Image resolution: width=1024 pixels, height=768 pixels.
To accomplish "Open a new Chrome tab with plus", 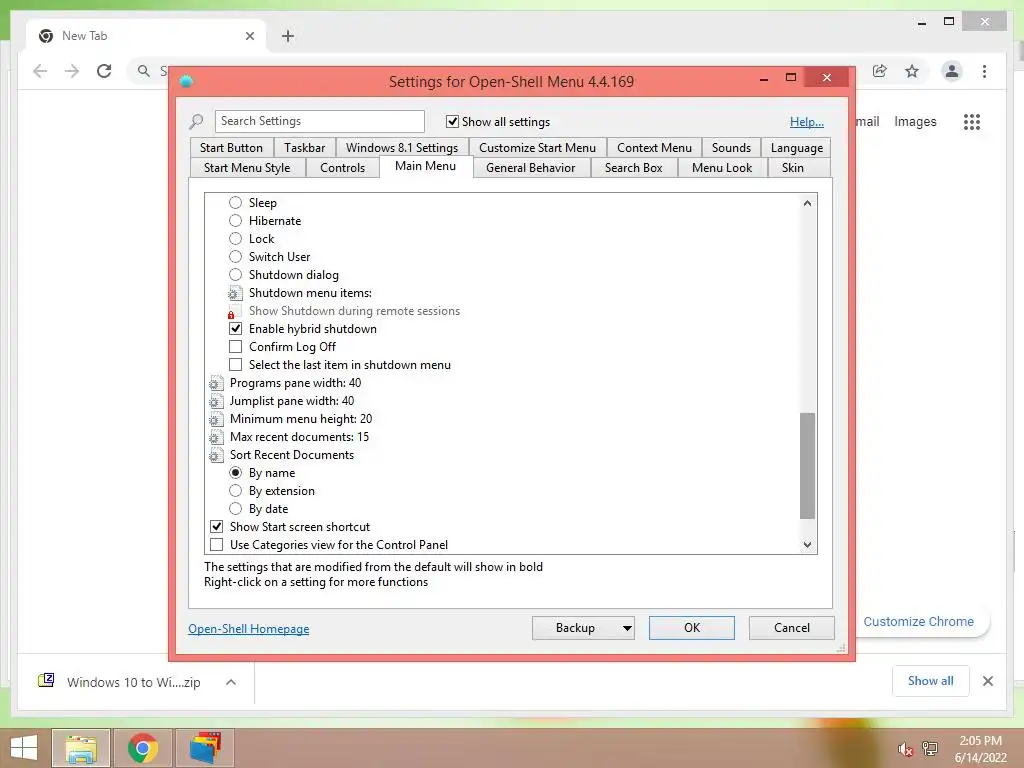I will coord(288,36).
